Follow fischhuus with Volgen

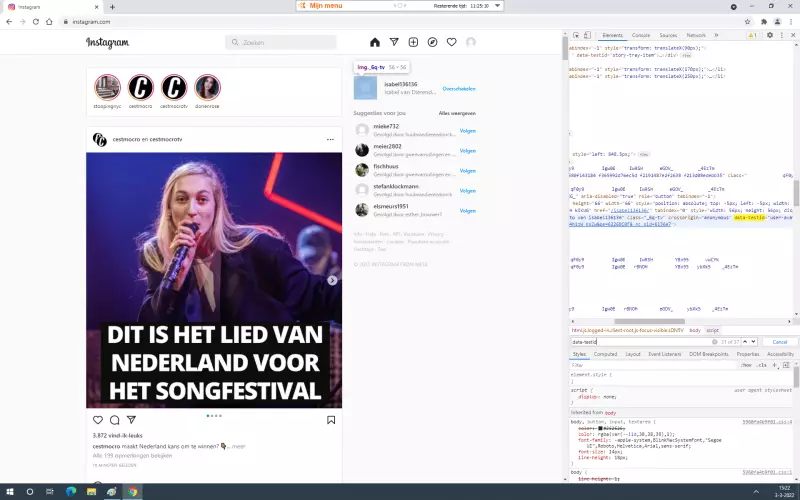point(468,171)
